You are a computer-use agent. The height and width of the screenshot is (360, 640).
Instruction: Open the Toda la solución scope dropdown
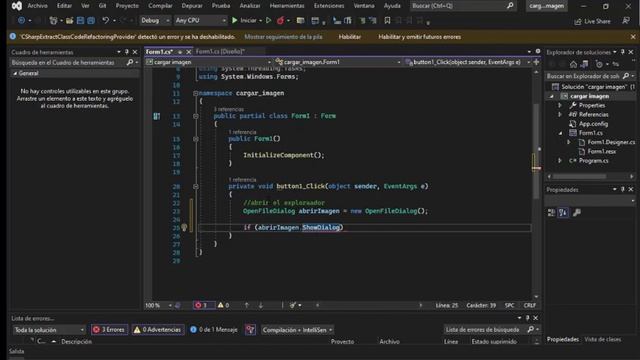[49, 330]
